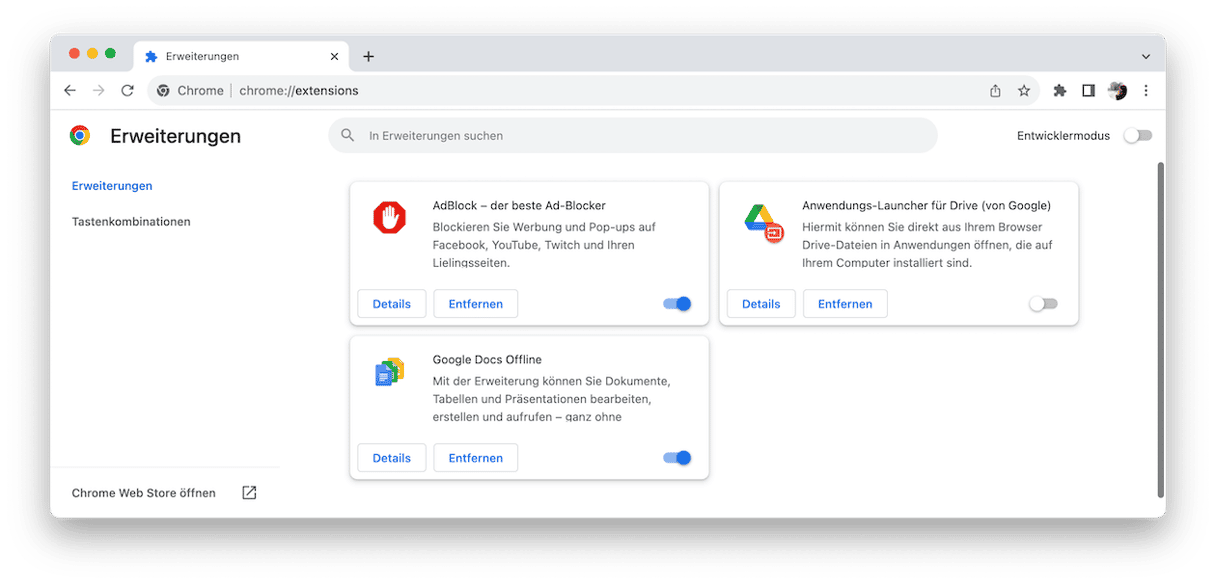Click the share page icon in address bar
The height and width of the screenshot is (584, 1216).
pos(995,90)
